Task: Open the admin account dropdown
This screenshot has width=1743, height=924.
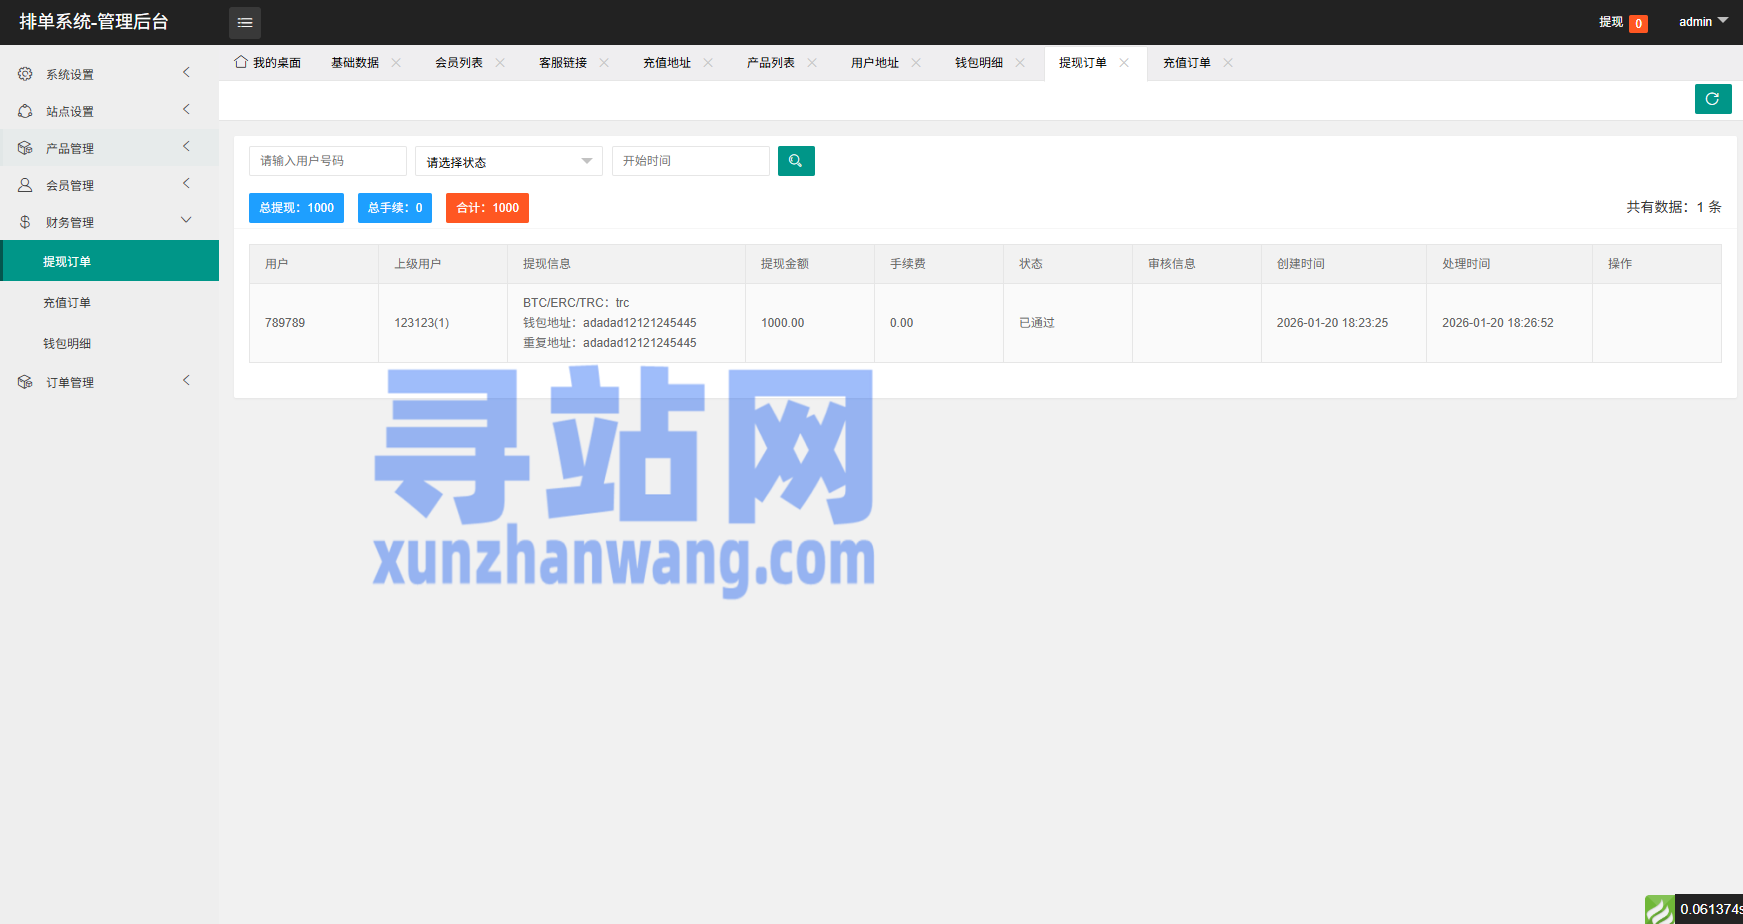Action: [x=1702, y=22]
